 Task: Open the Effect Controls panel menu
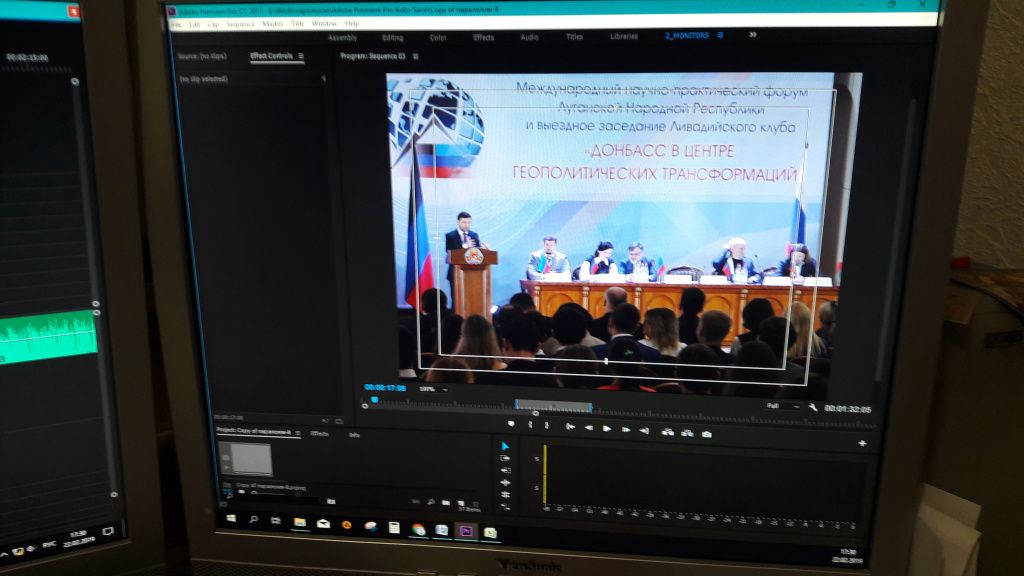click(300, 56)
